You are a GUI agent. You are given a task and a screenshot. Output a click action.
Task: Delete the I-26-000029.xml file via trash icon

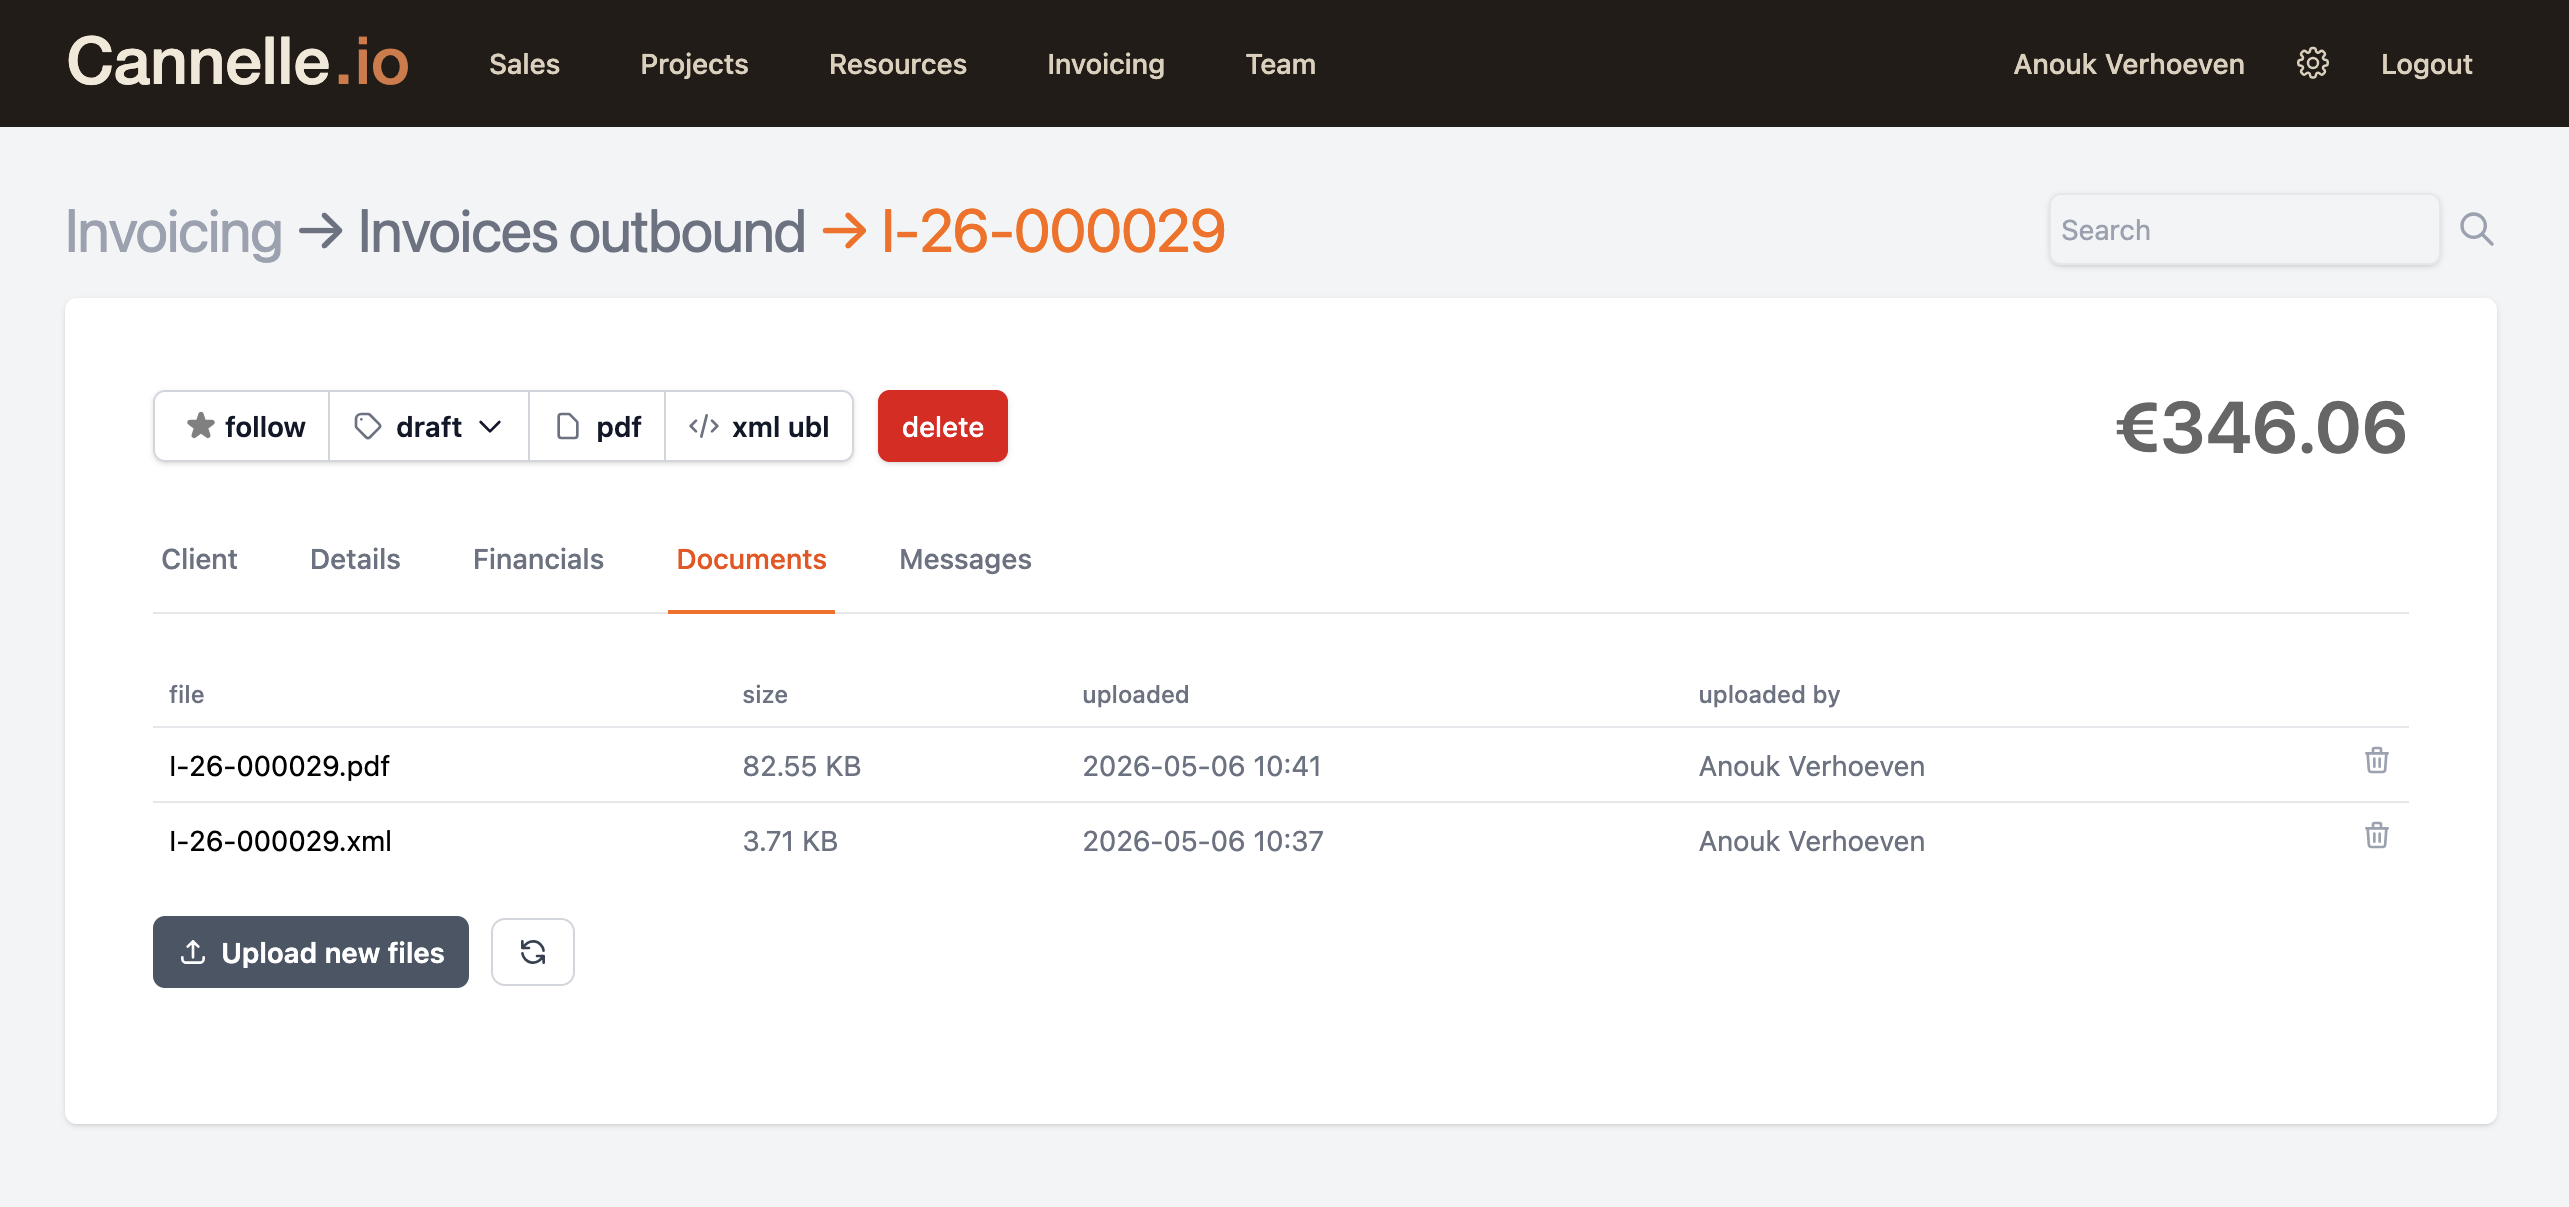pyautogui.click(x=2376, y=836)
